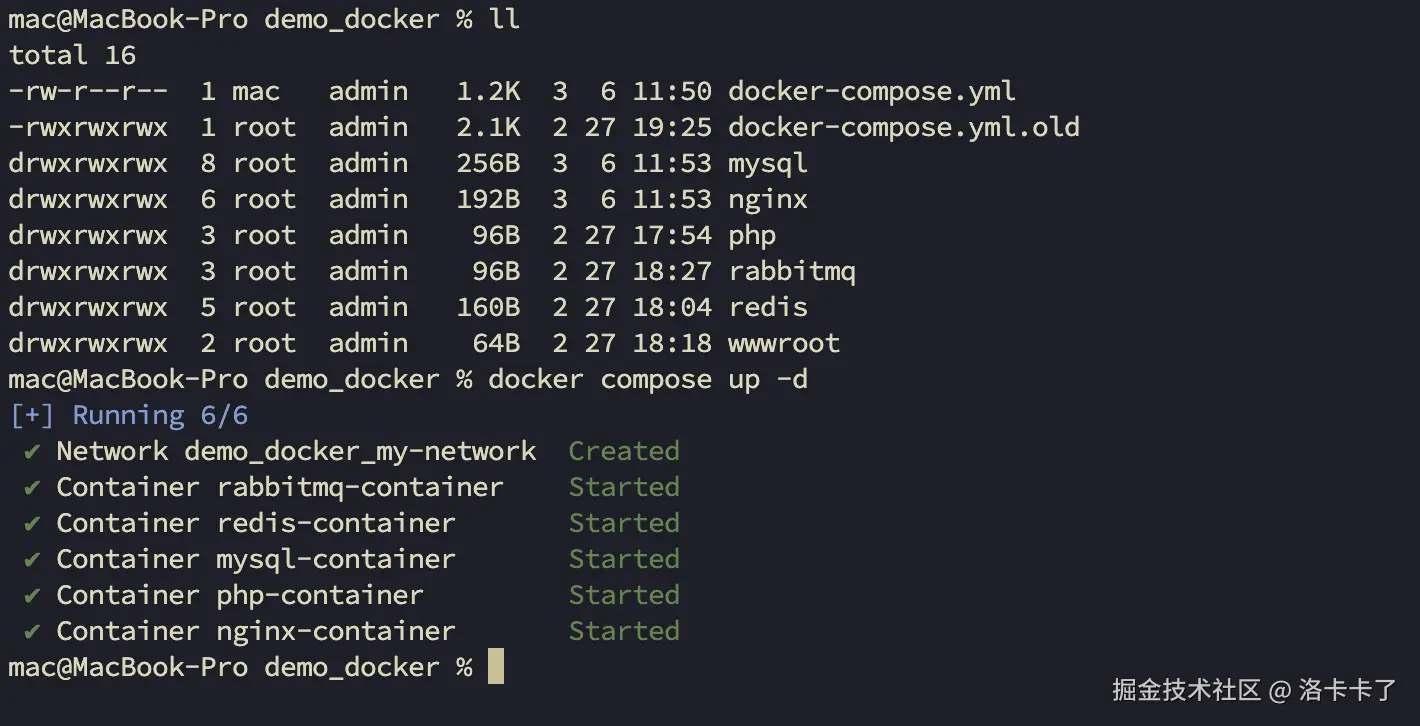Click the checkmark next to mysql-container
This screenshot has width=1420, height=726.
point(33,560)
